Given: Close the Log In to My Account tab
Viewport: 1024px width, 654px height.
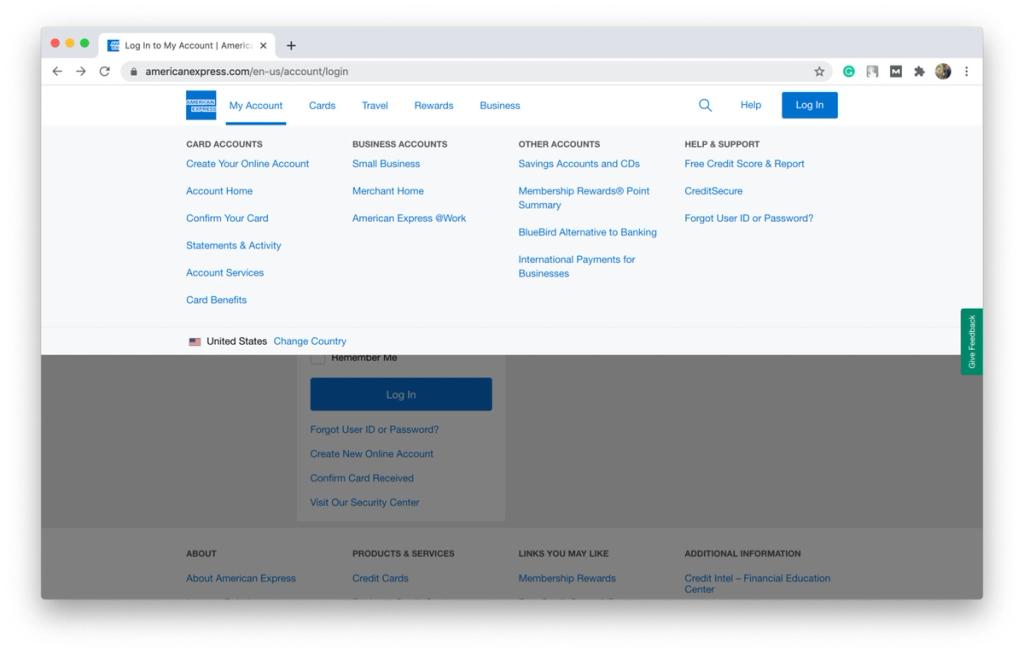Looking at the screenshot, I should tap(263, 46).
